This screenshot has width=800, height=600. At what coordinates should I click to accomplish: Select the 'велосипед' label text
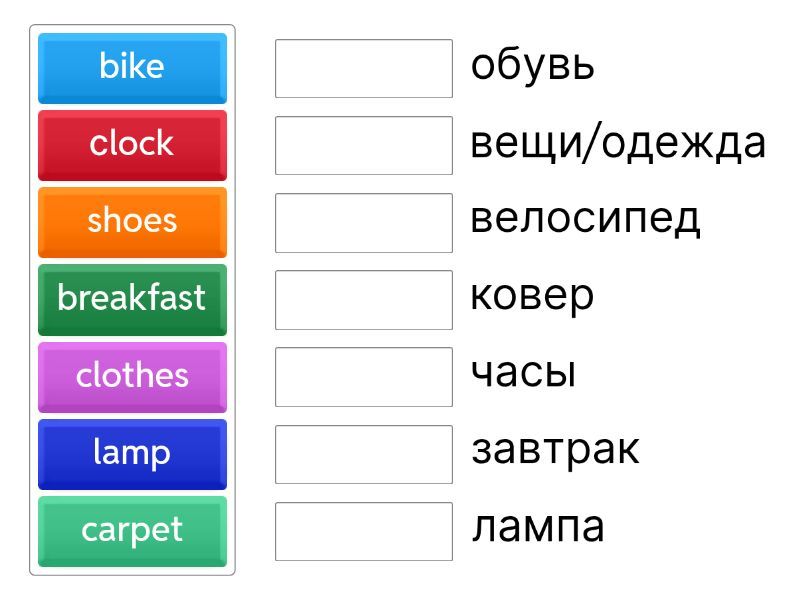pyautogui.click(x=585, y=219)
